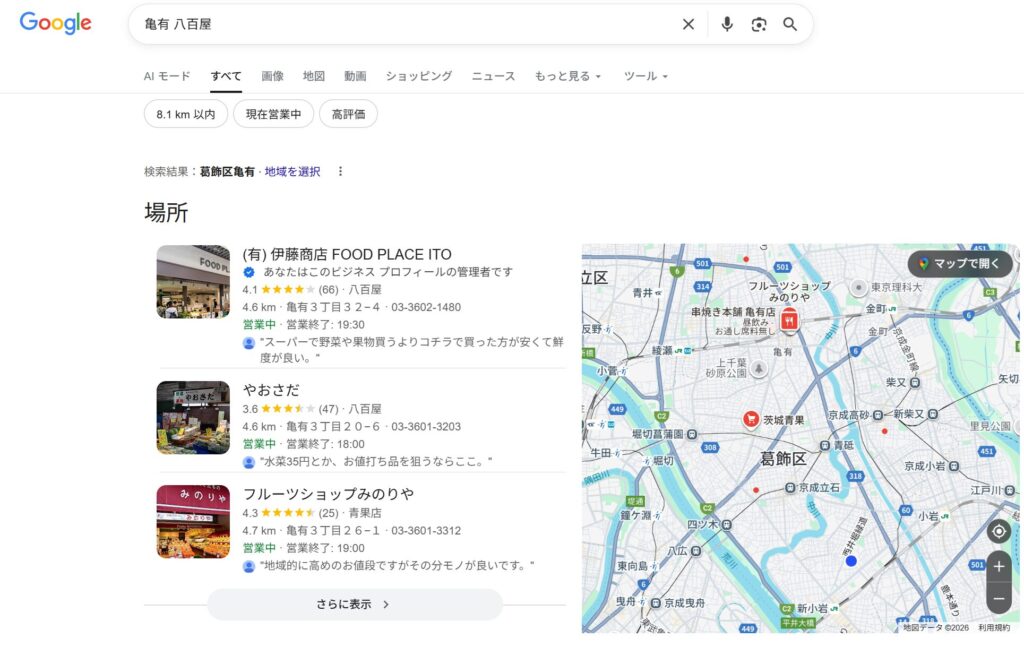Click the magnifying glass search button
Viewport: 1024px width, 647px height.
(x=790, y=24)
